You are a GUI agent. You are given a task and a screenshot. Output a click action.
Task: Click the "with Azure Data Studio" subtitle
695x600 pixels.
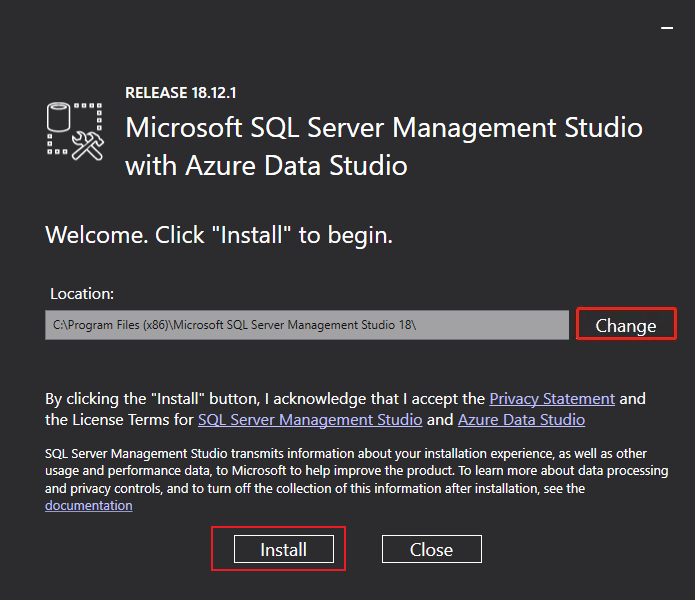(266, 165)
